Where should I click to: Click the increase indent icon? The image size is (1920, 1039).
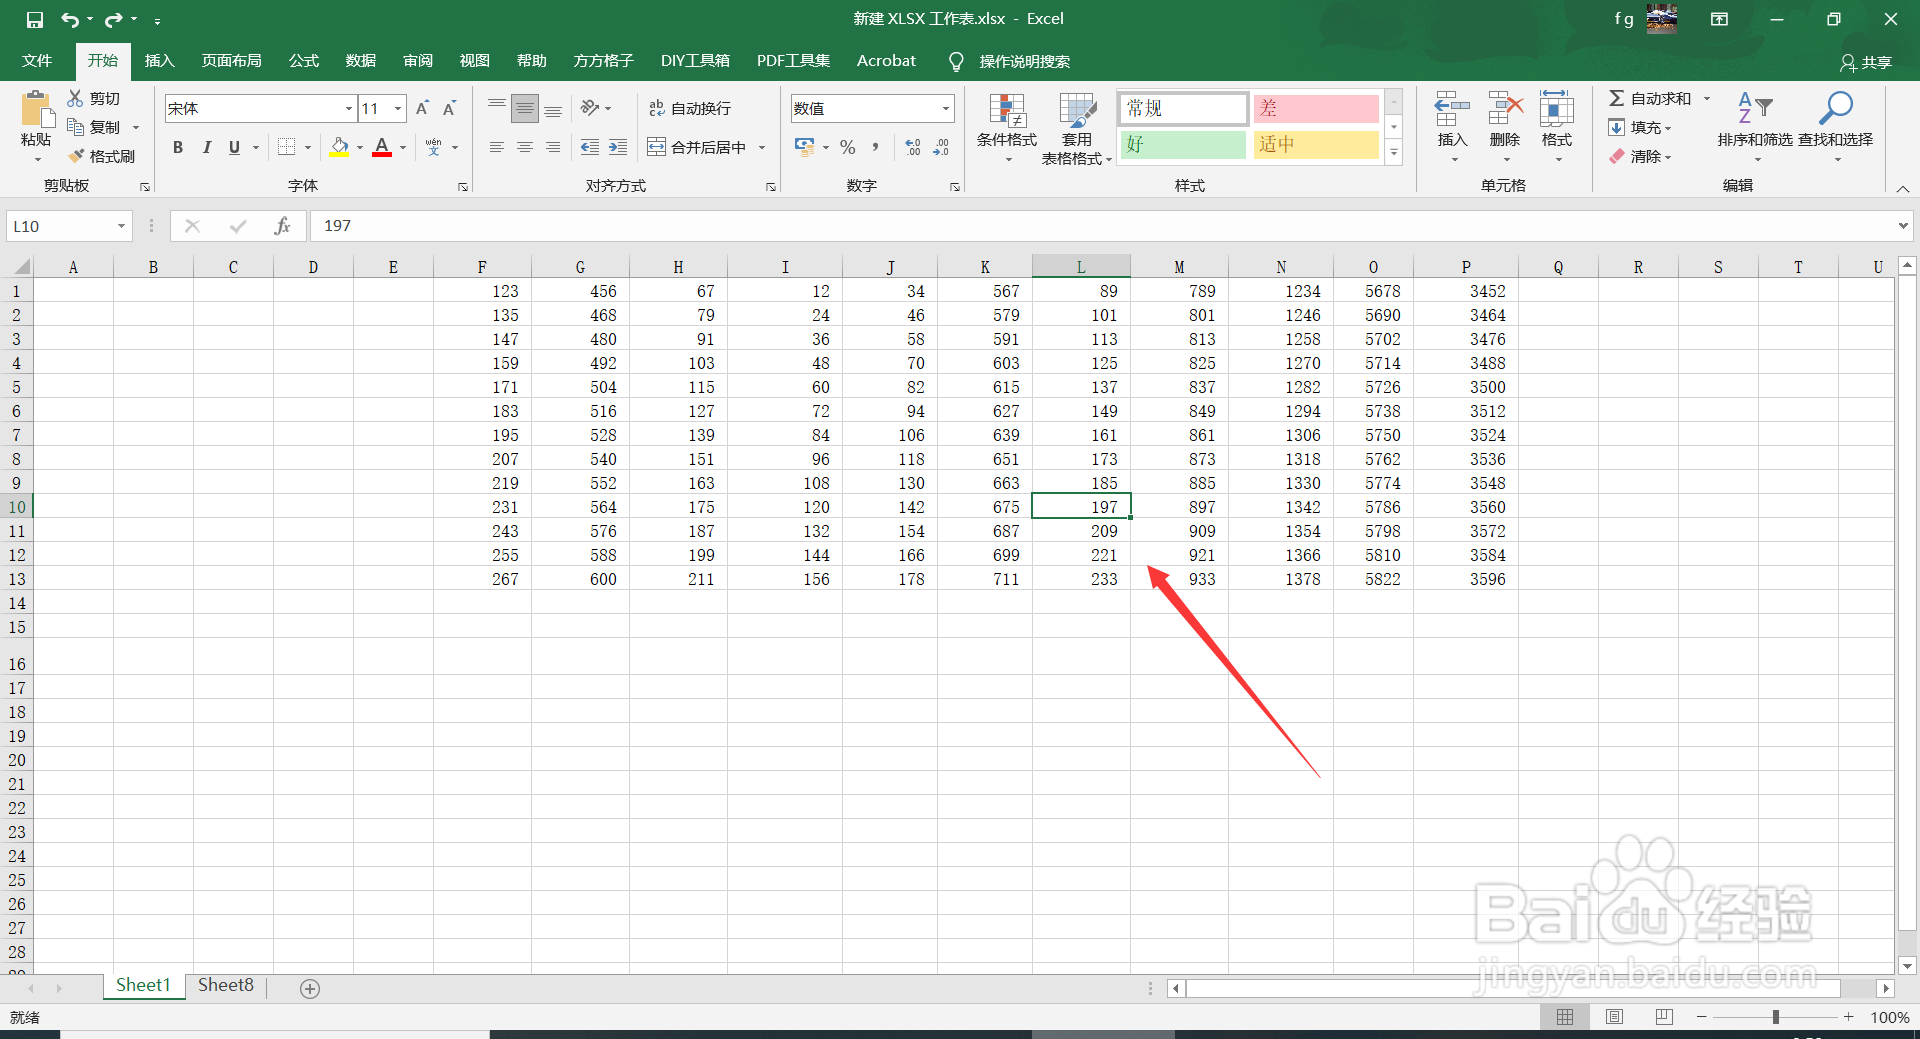(x=618, y=147)
